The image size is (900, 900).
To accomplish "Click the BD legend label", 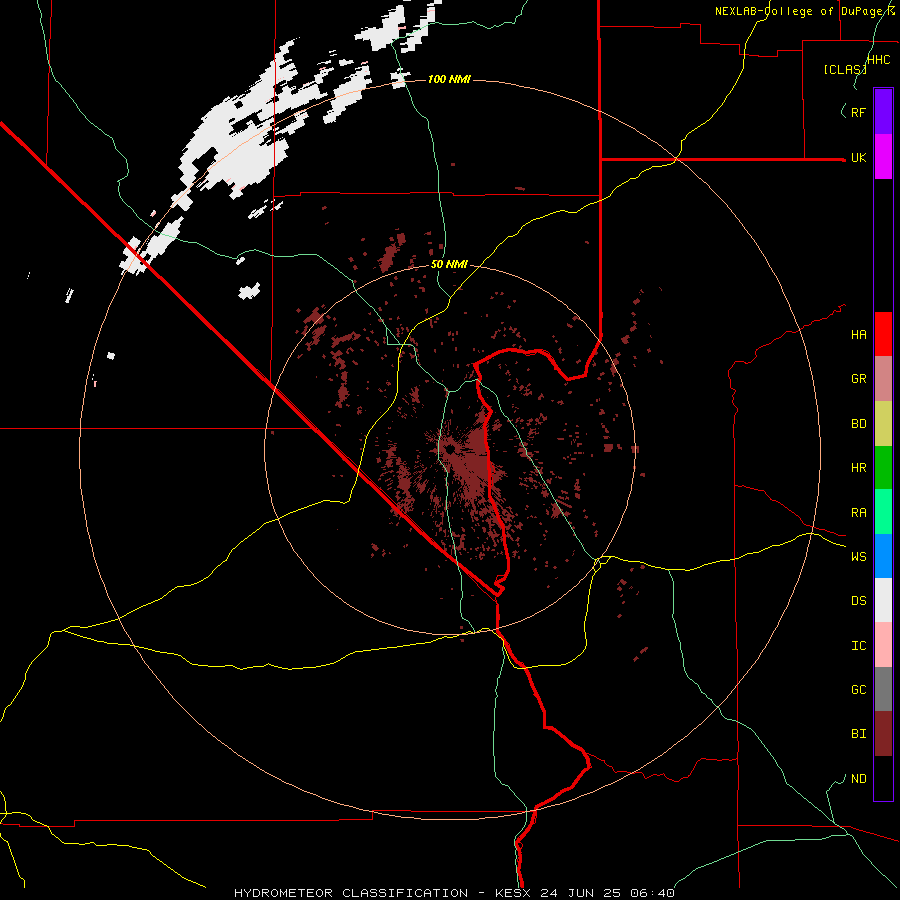I will [859, 424].
